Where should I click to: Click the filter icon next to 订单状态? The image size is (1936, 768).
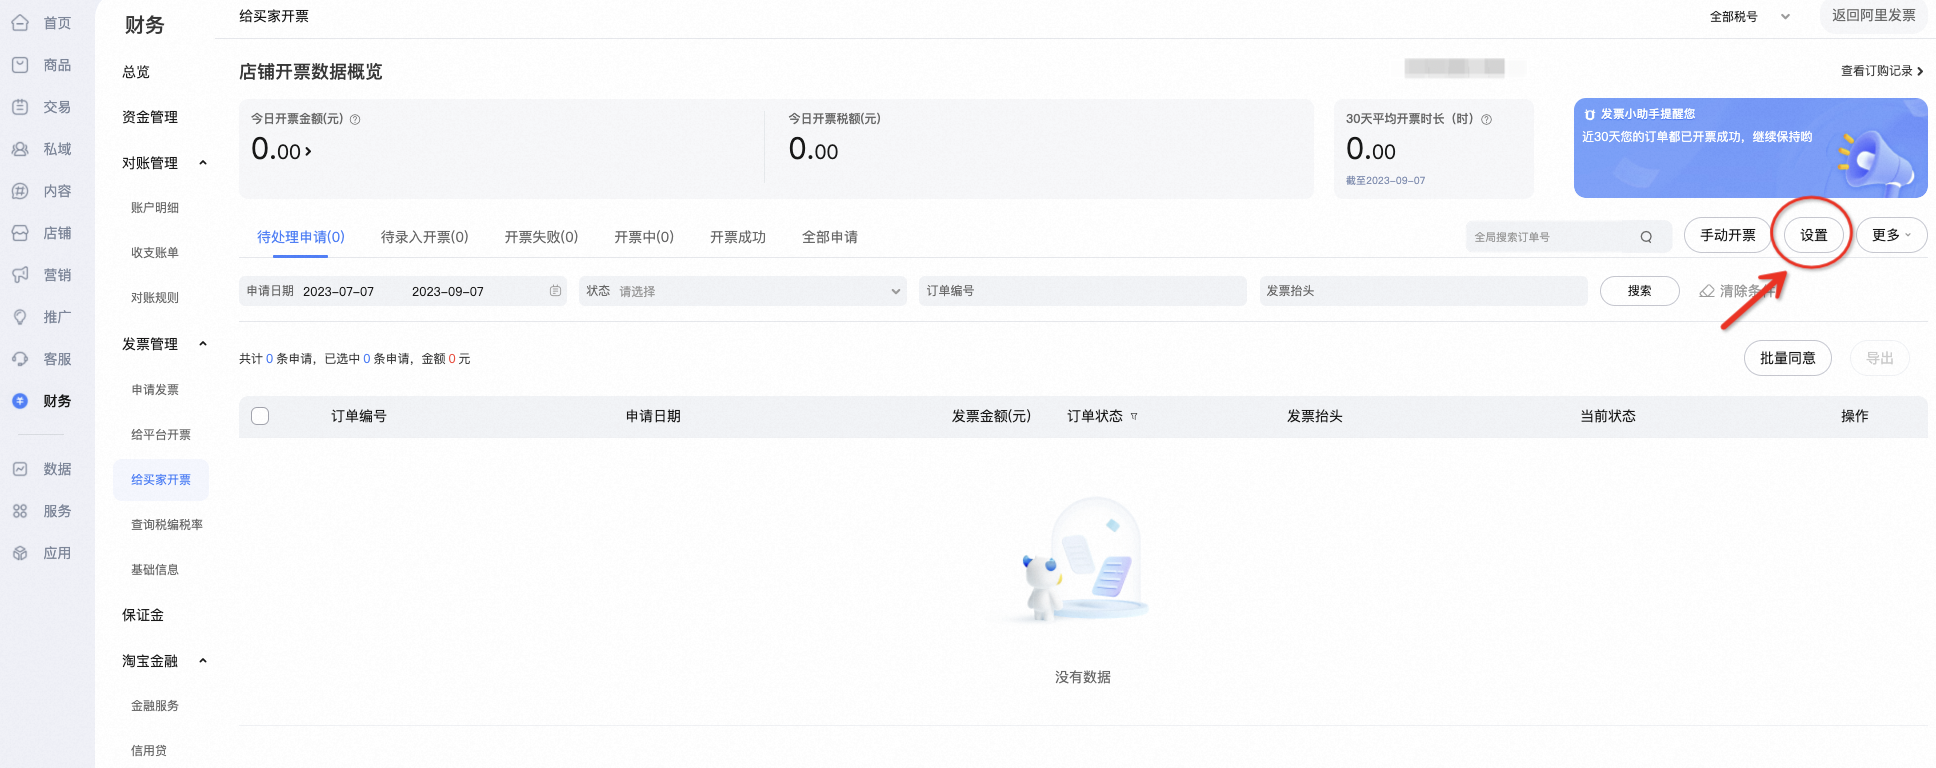(x=1134, y=416)
